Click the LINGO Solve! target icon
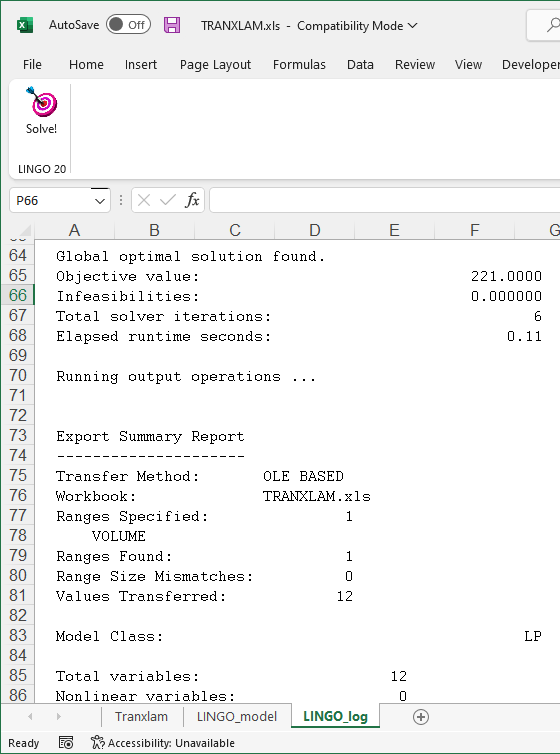The image size is (560, 754). pos(41,101)
